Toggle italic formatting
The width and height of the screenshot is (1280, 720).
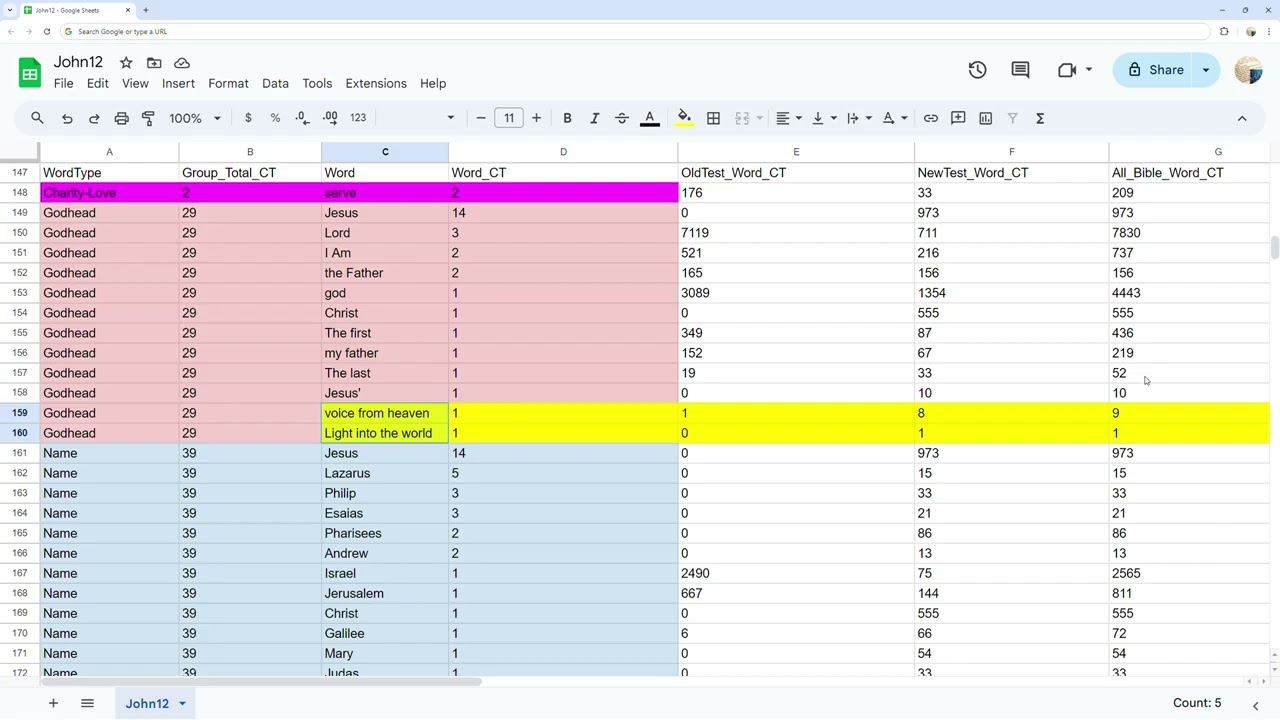[594, 118]
